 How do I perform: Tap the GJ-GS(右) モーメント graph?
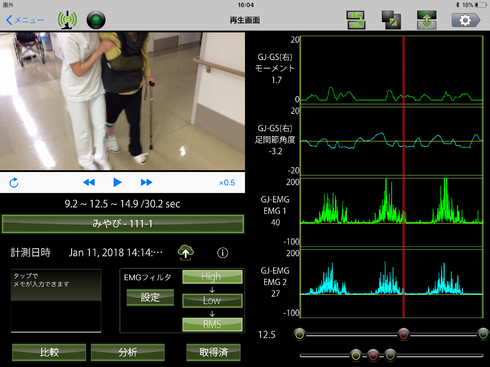[x=392, y=70]
